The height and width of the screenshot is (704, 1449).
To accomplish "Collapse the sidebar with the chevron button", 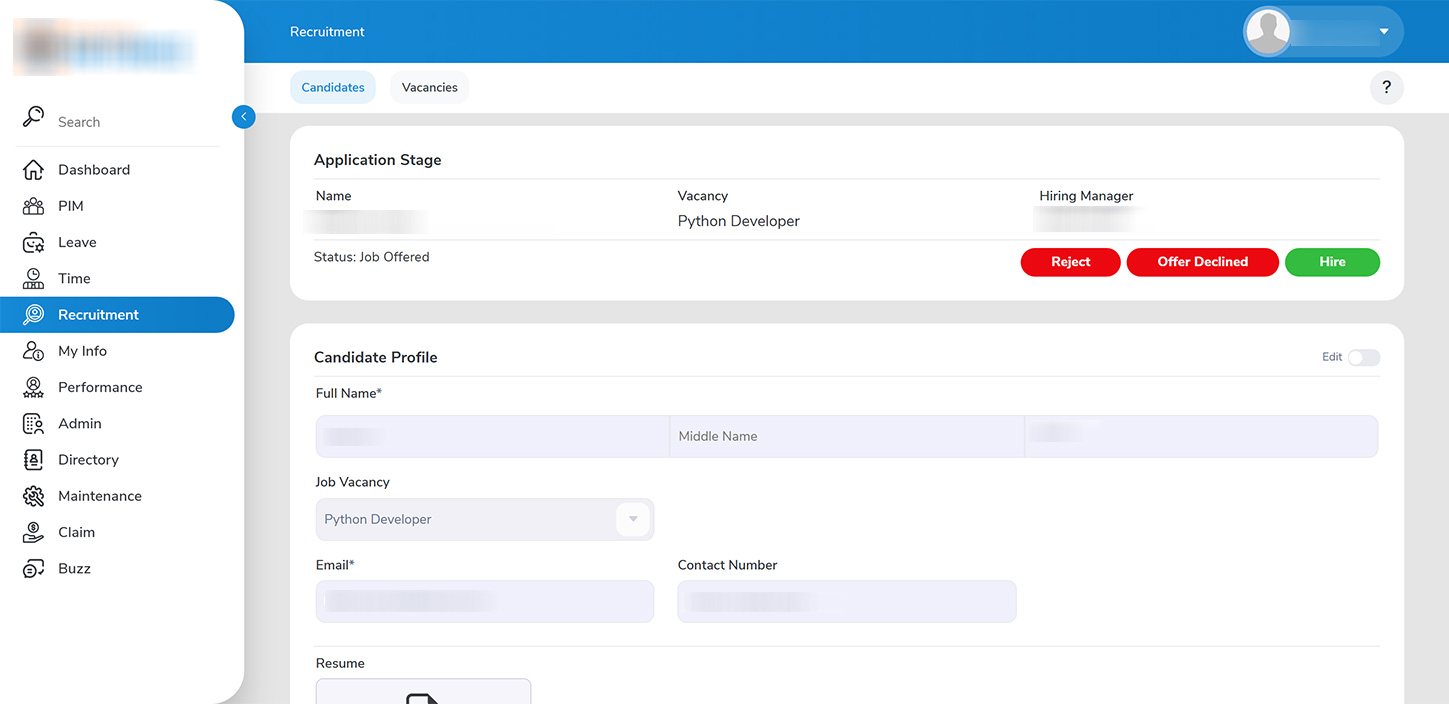I will [243, 117].
